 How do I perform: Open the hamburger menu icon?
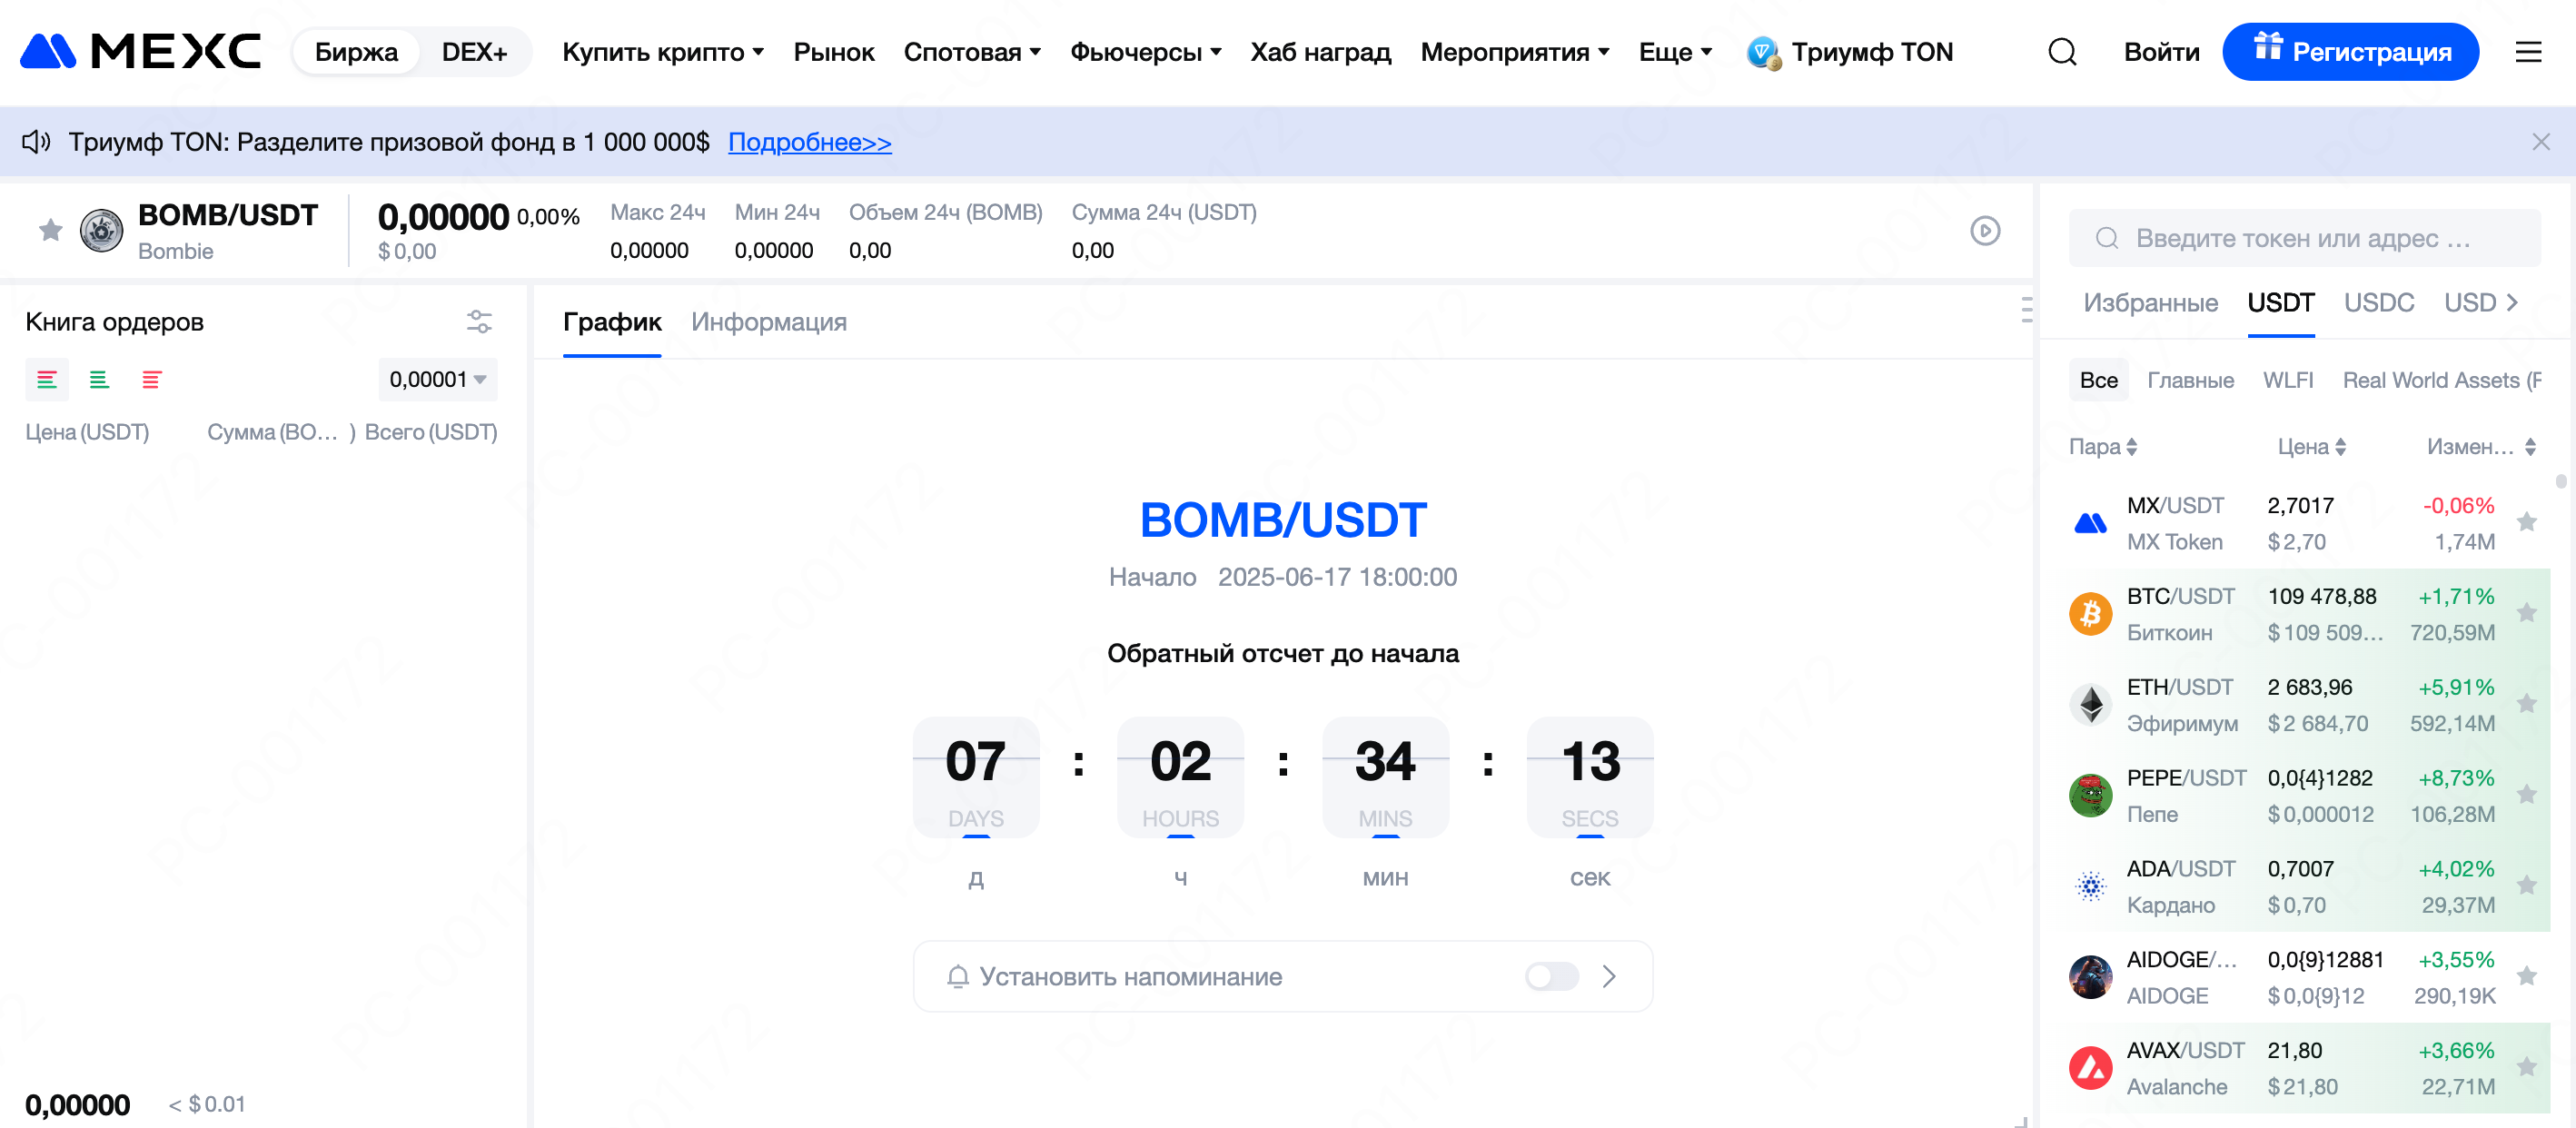pos(2528,52)
